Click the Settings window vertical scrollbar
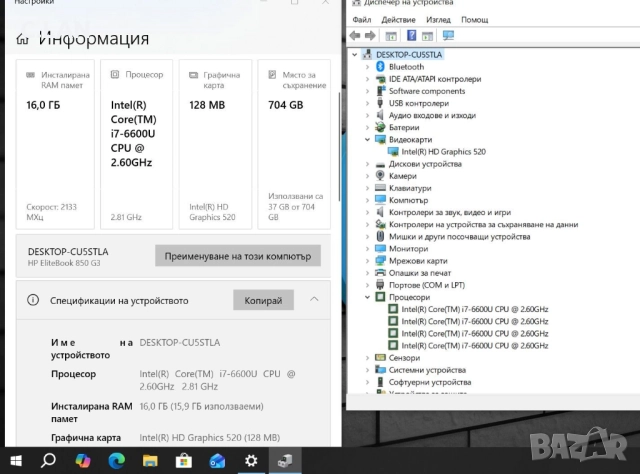Image resolution: width=640 pixels, height=474 pixels. tap(339, 147)
